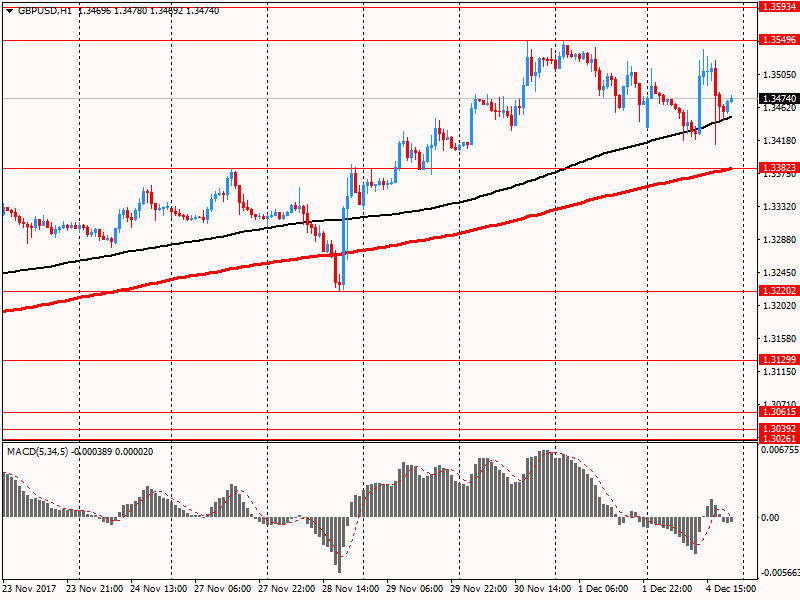800x600 pixels.
Task: Click the 23 Nov 2017 date label
Action: tap(29, 589)
